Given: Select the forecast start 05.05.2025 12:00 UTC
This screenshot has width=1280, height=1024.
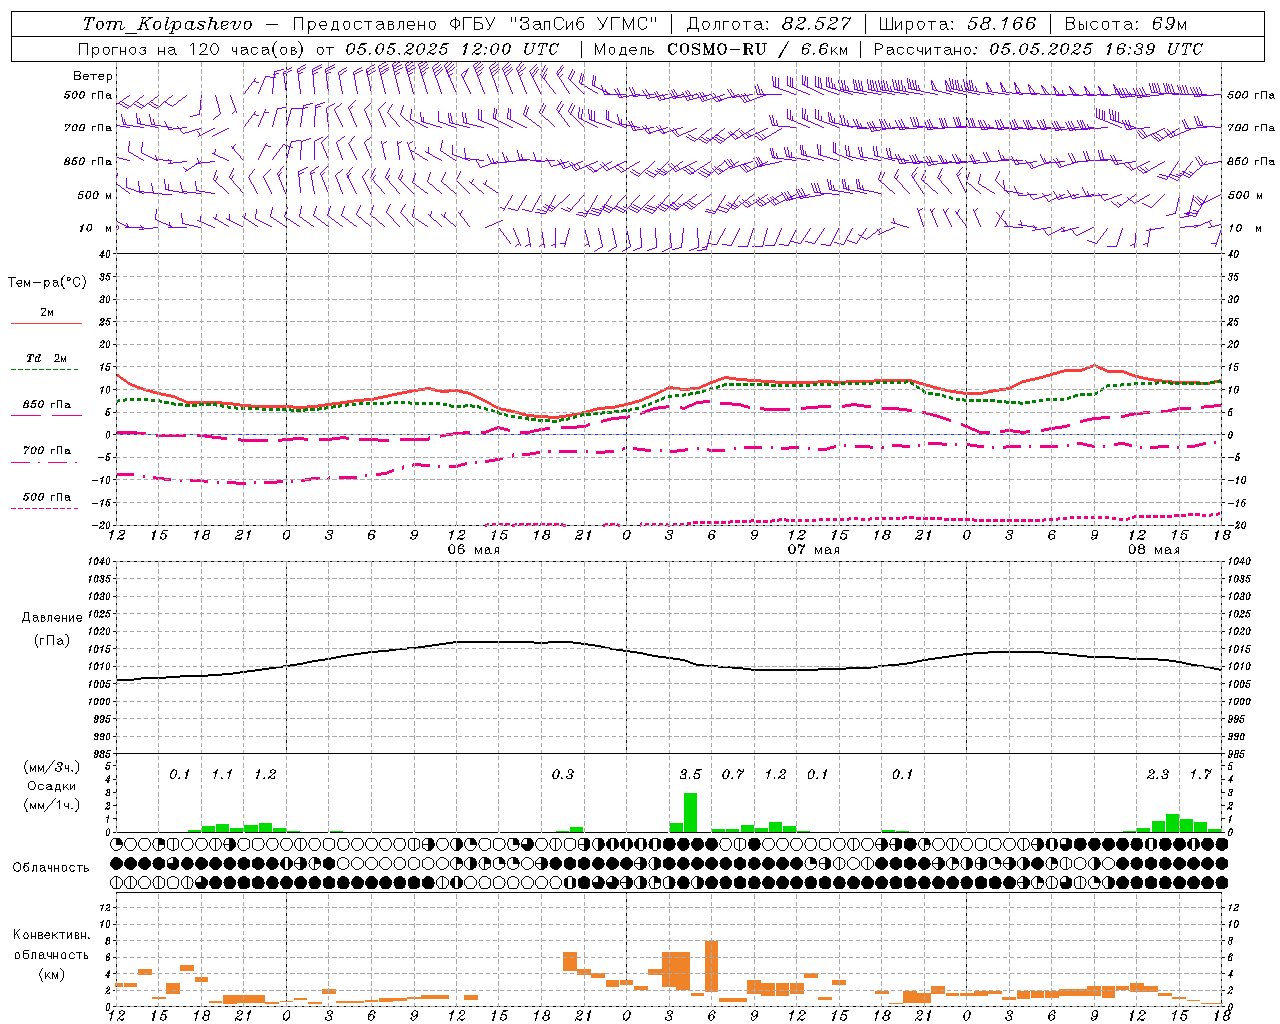Looking at the screenshot, I should coord(452,49).
